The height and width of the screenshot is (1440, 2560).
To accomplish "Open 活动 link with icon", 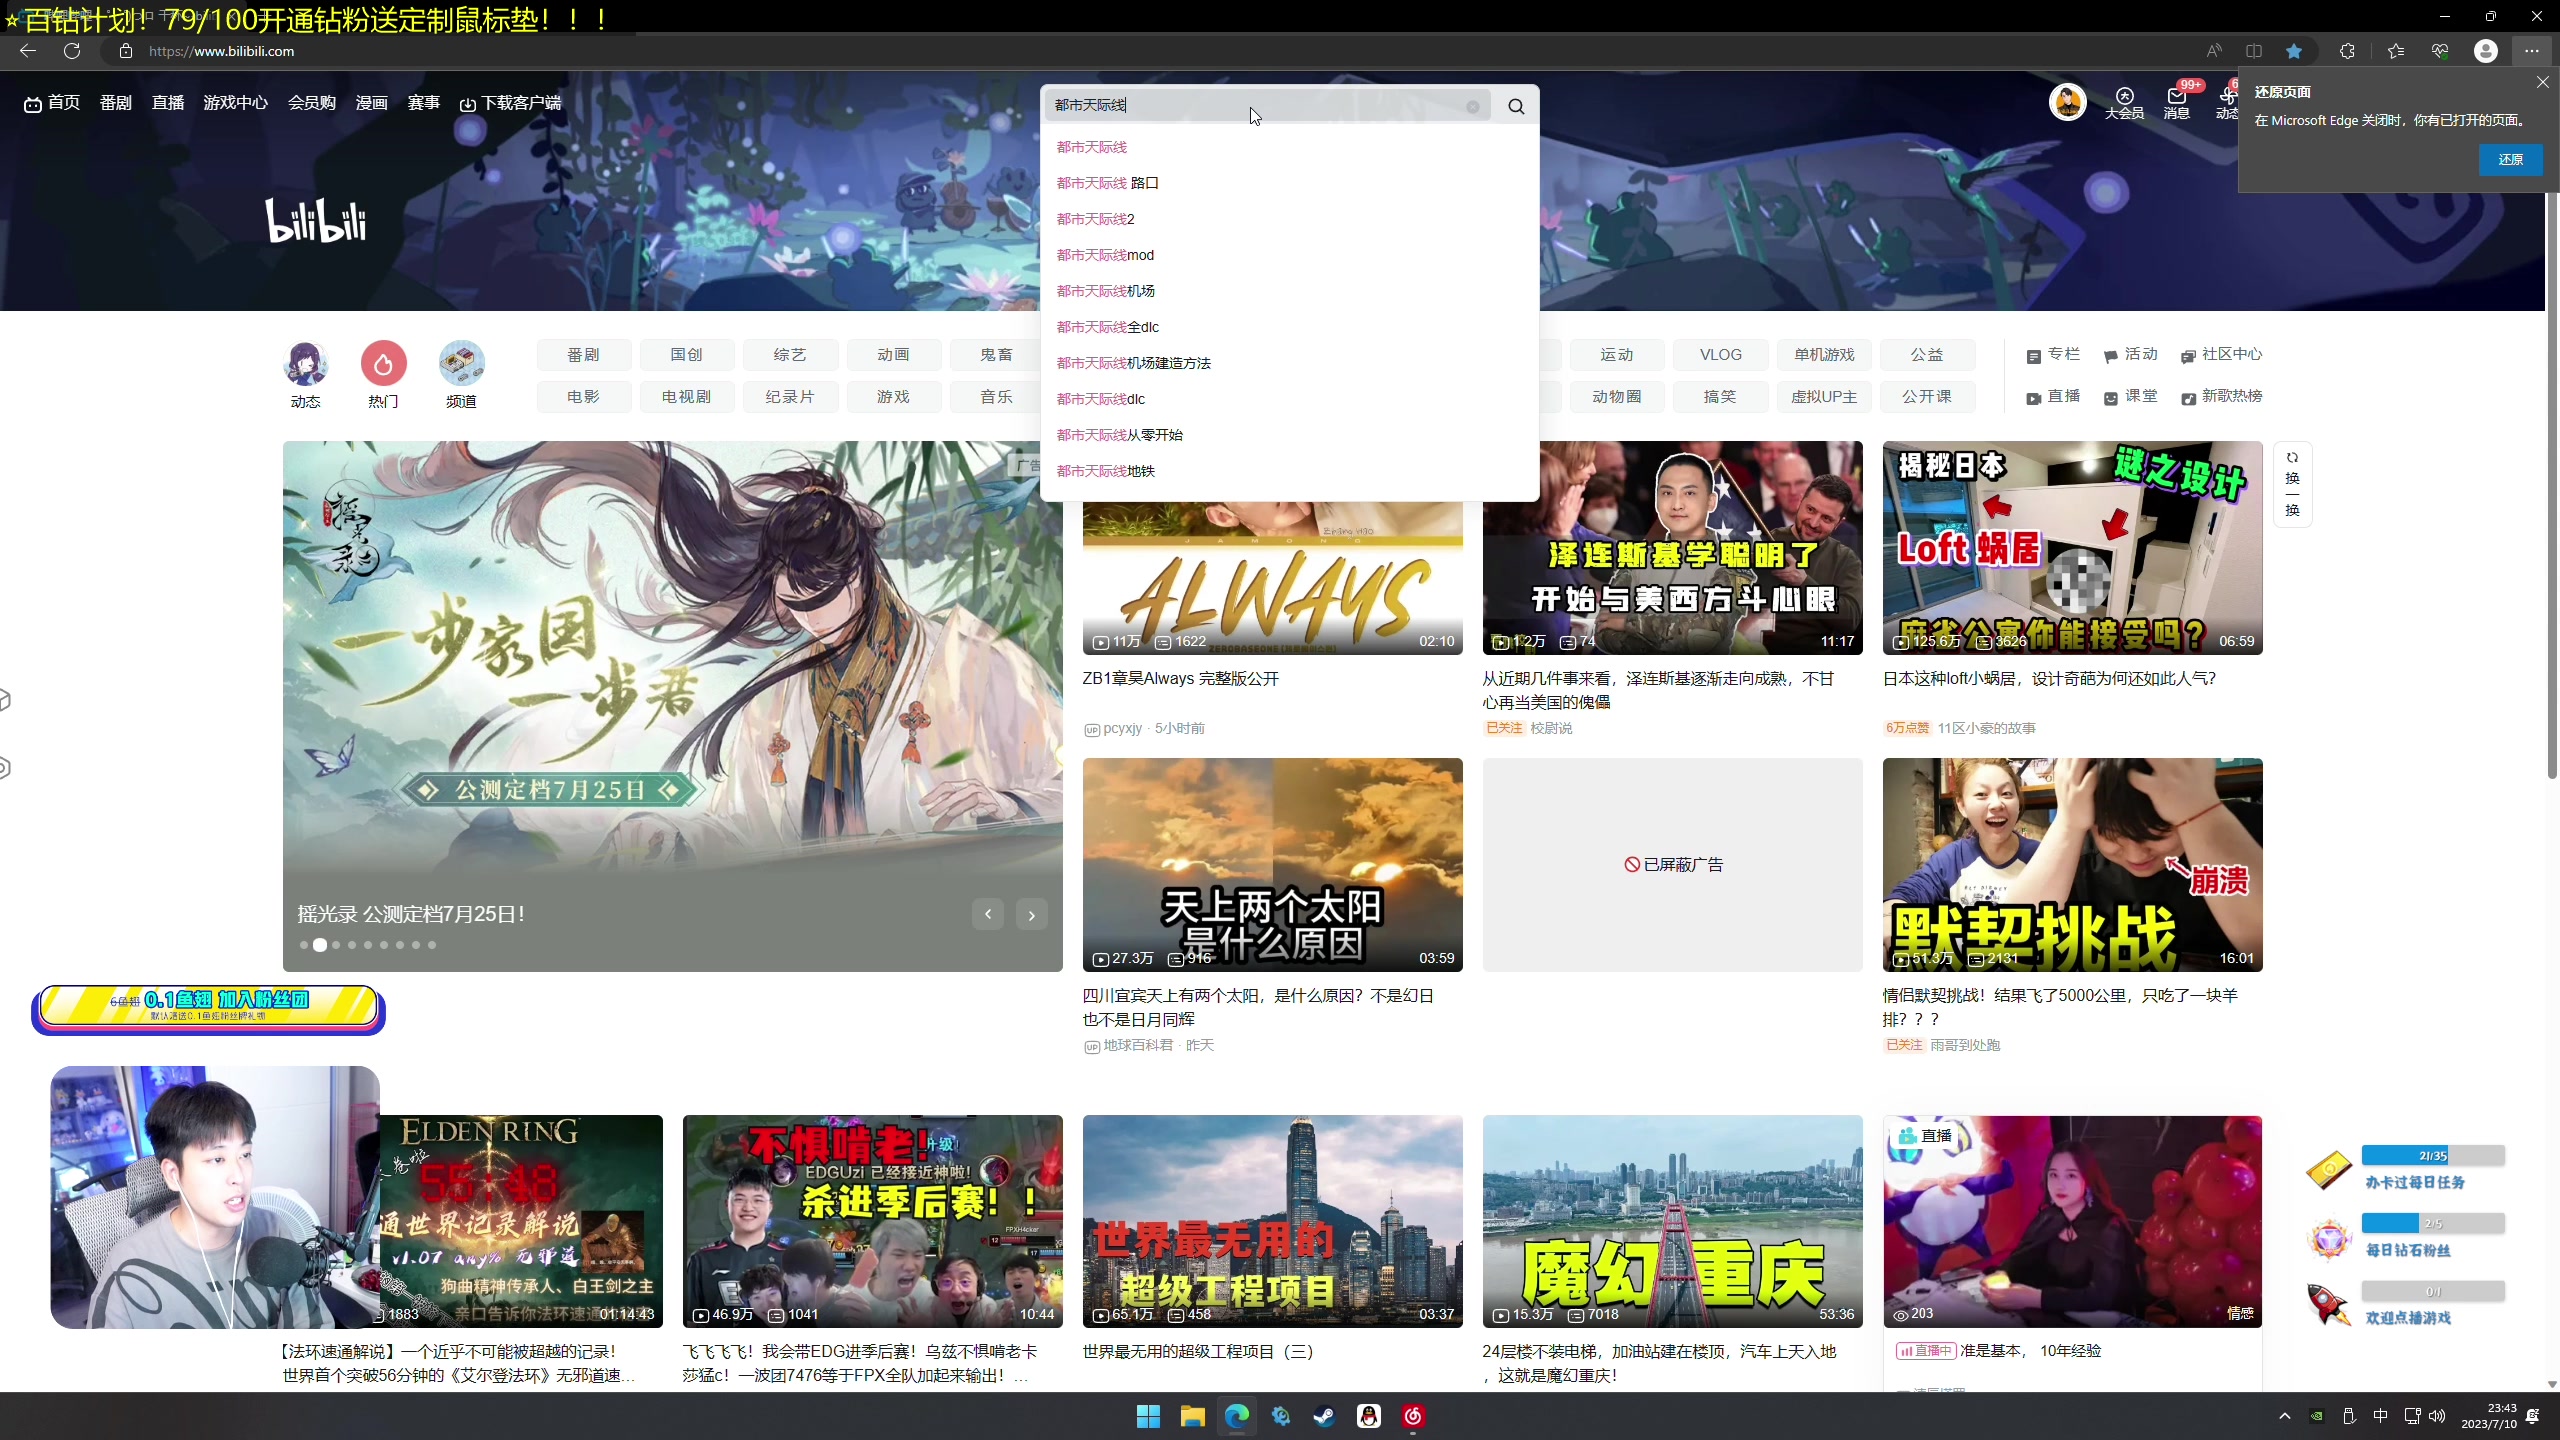I will pyautogui.click(x=2131, y=355).
